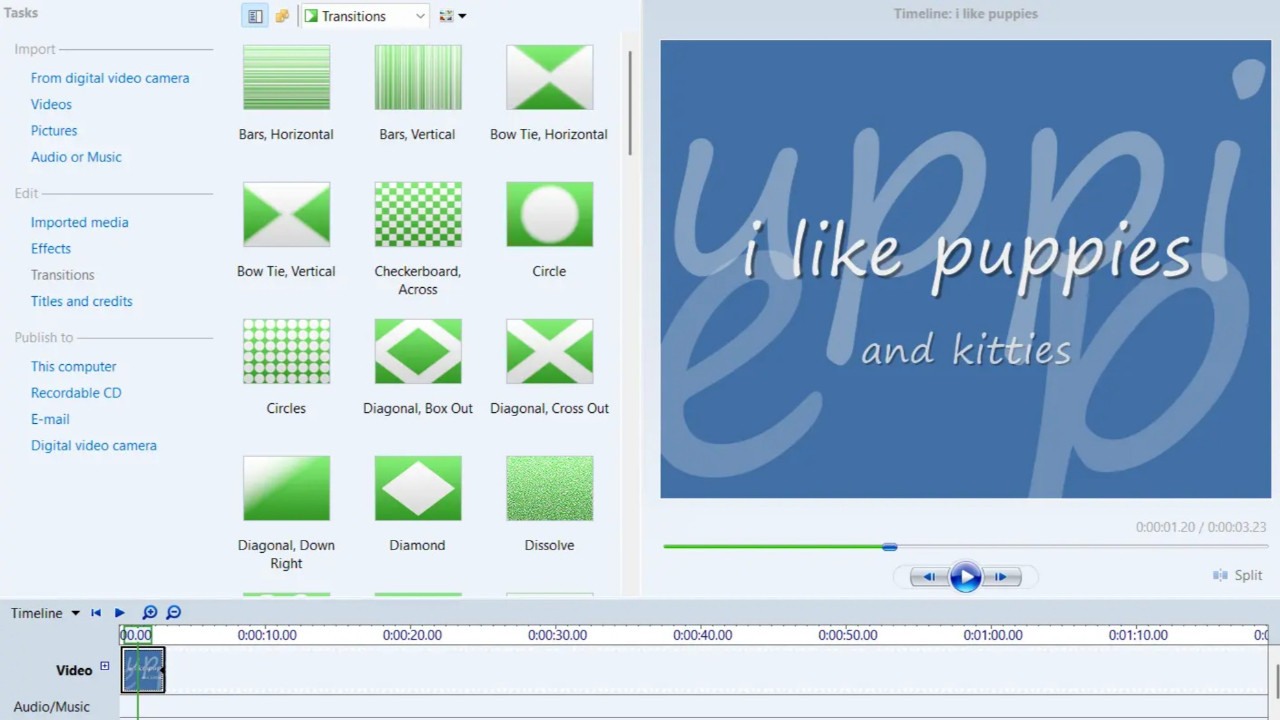Select Checkerboard, Across transition

coord(418,214)
